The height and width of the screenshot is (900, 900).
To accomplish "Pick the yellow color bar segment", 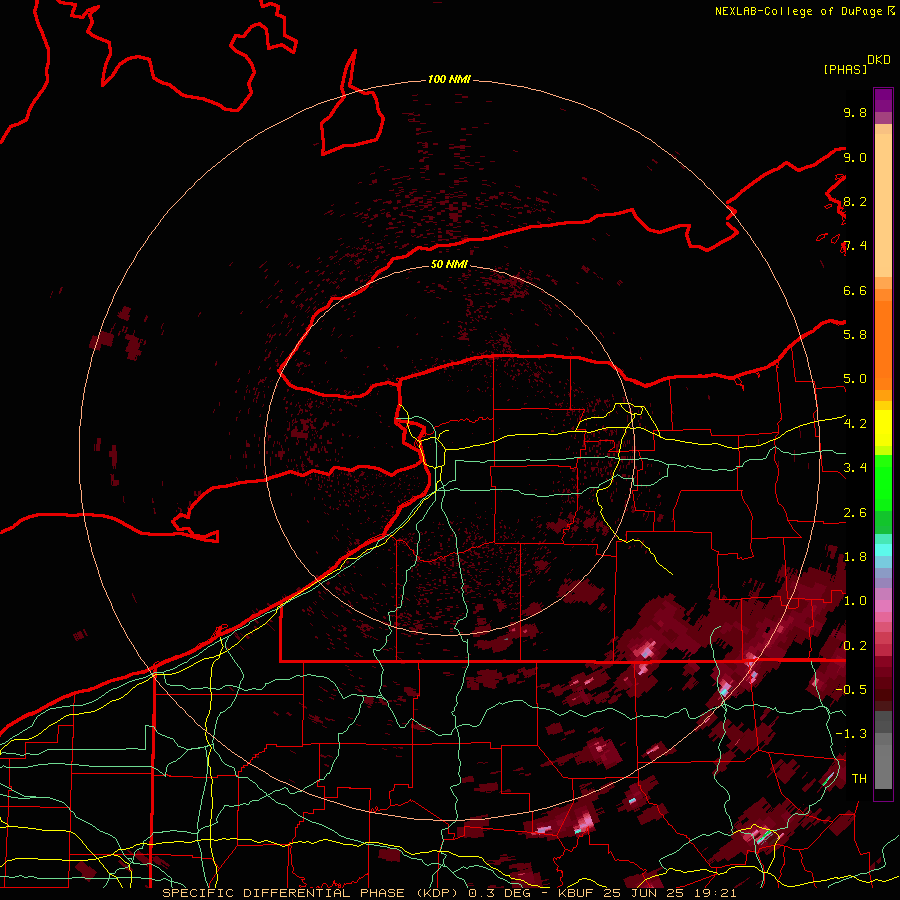I will (883, 428).
